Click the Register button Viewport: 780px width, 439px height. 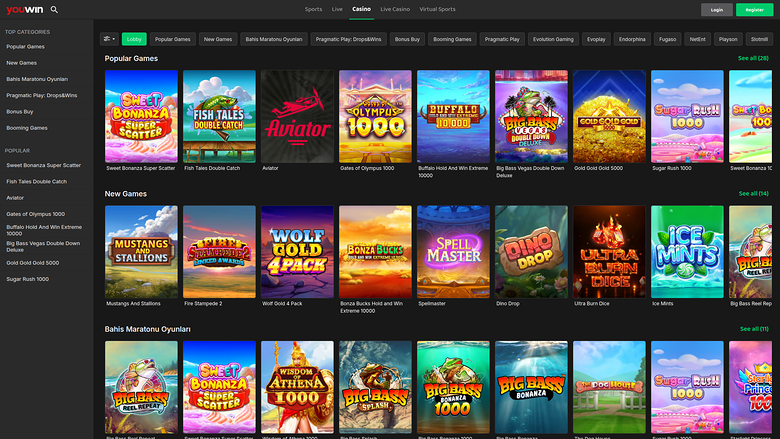[x=755, y=9]
